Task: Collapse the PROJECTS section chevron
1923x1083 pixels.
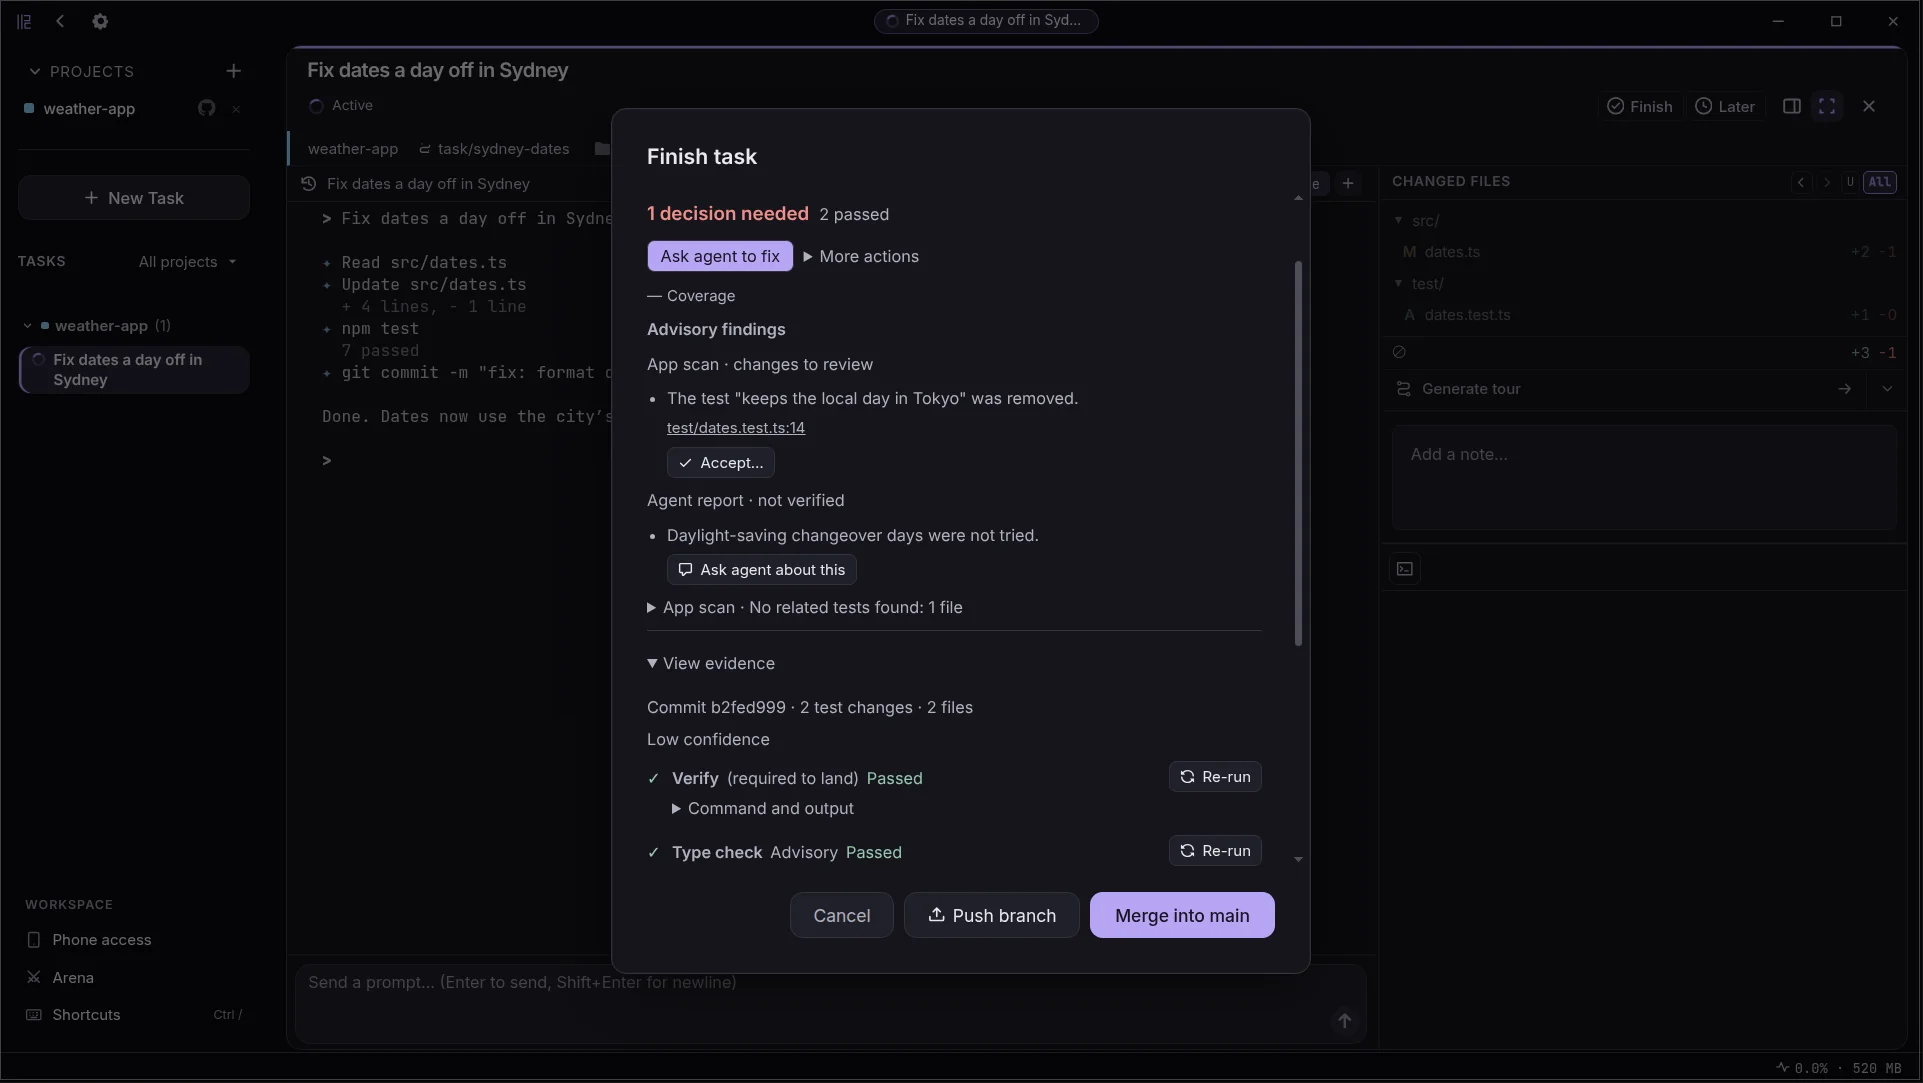Action: tap(35, 72)
